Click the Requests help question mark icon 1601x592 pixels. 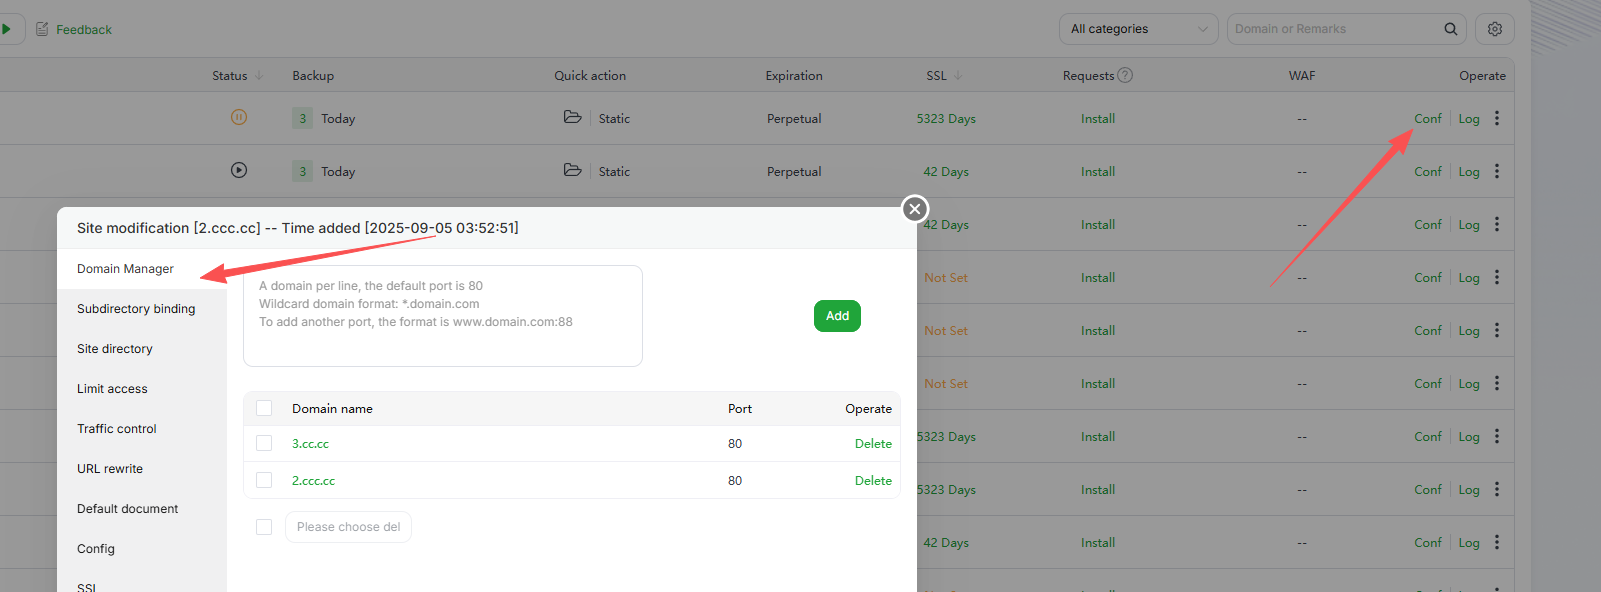tap(1125, 75)
